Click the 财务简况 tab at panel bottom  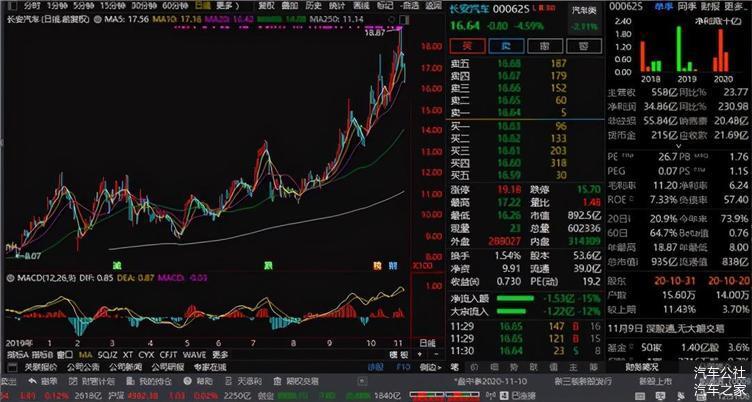point(642,367)
